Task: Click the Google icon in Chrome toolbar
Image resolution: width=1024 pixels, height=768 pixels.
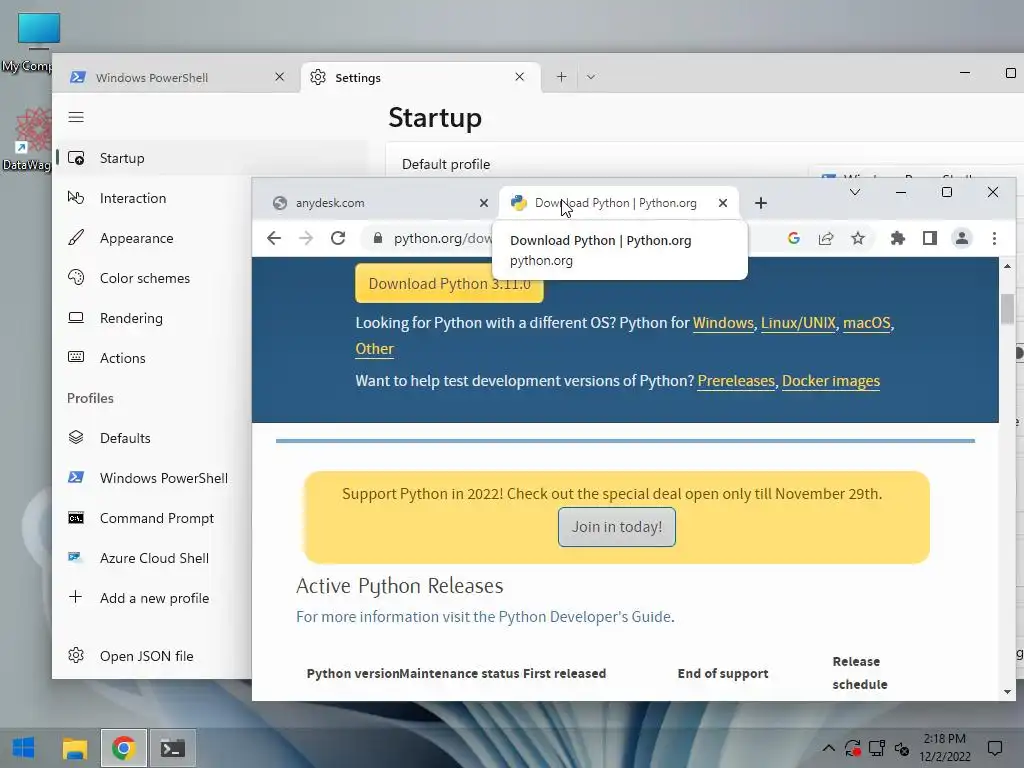Action: pos(793,238)
